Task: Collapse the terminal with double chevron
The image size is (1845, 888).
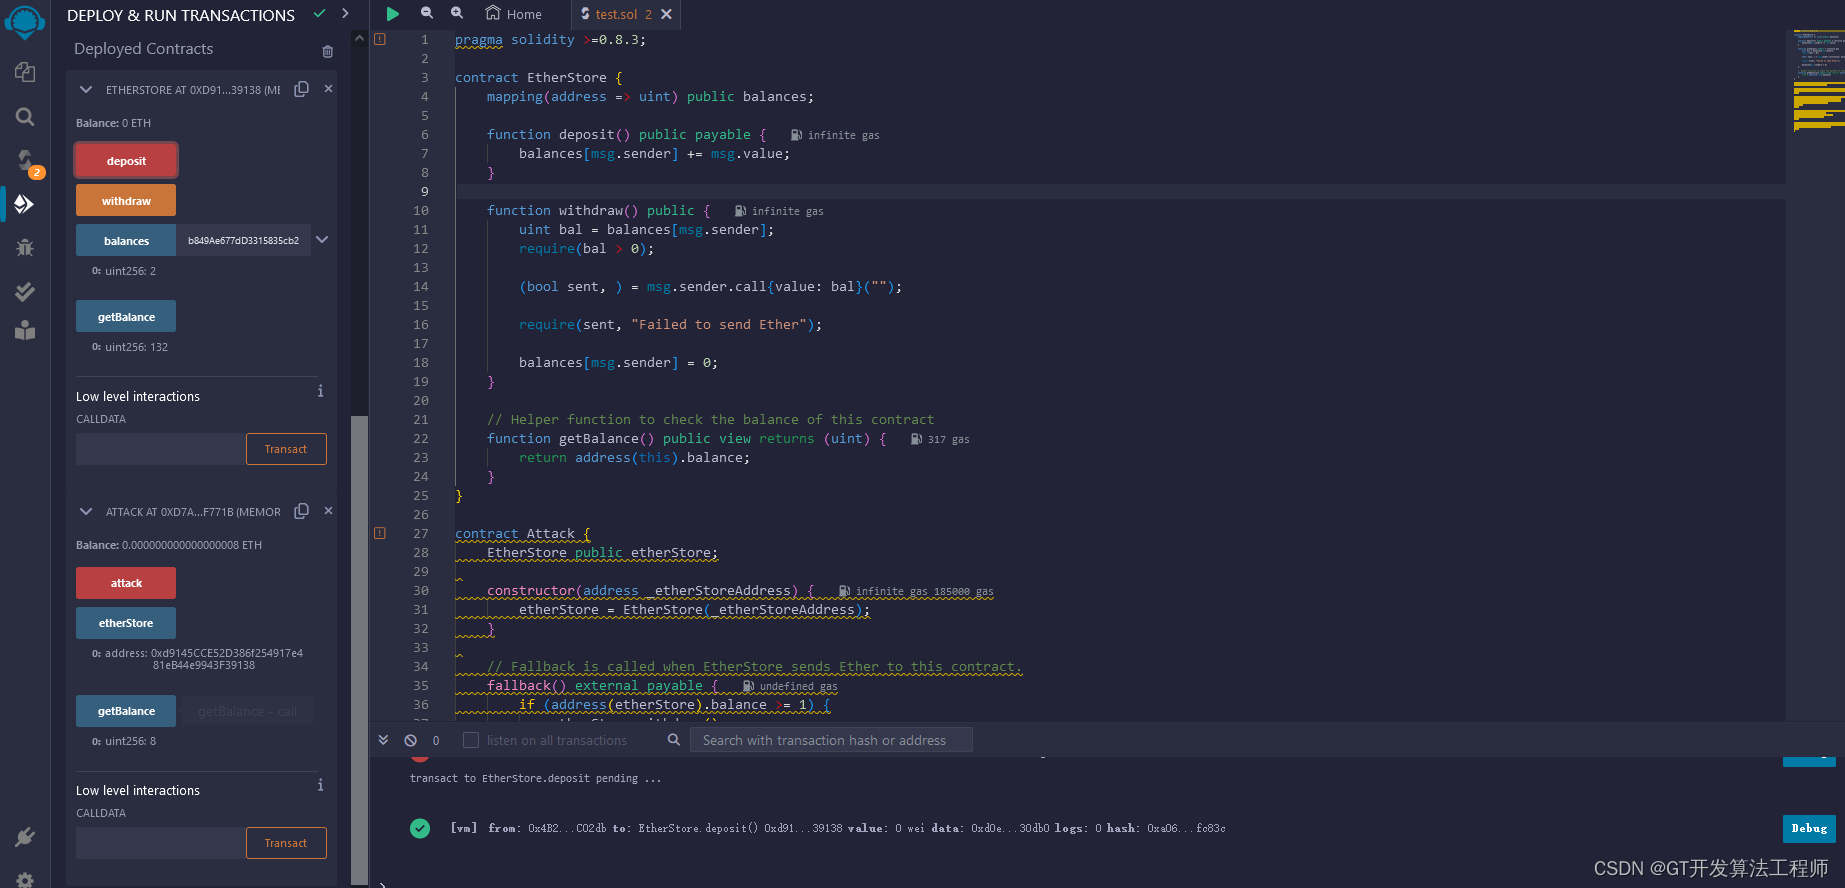Action: tap(383, 740)
